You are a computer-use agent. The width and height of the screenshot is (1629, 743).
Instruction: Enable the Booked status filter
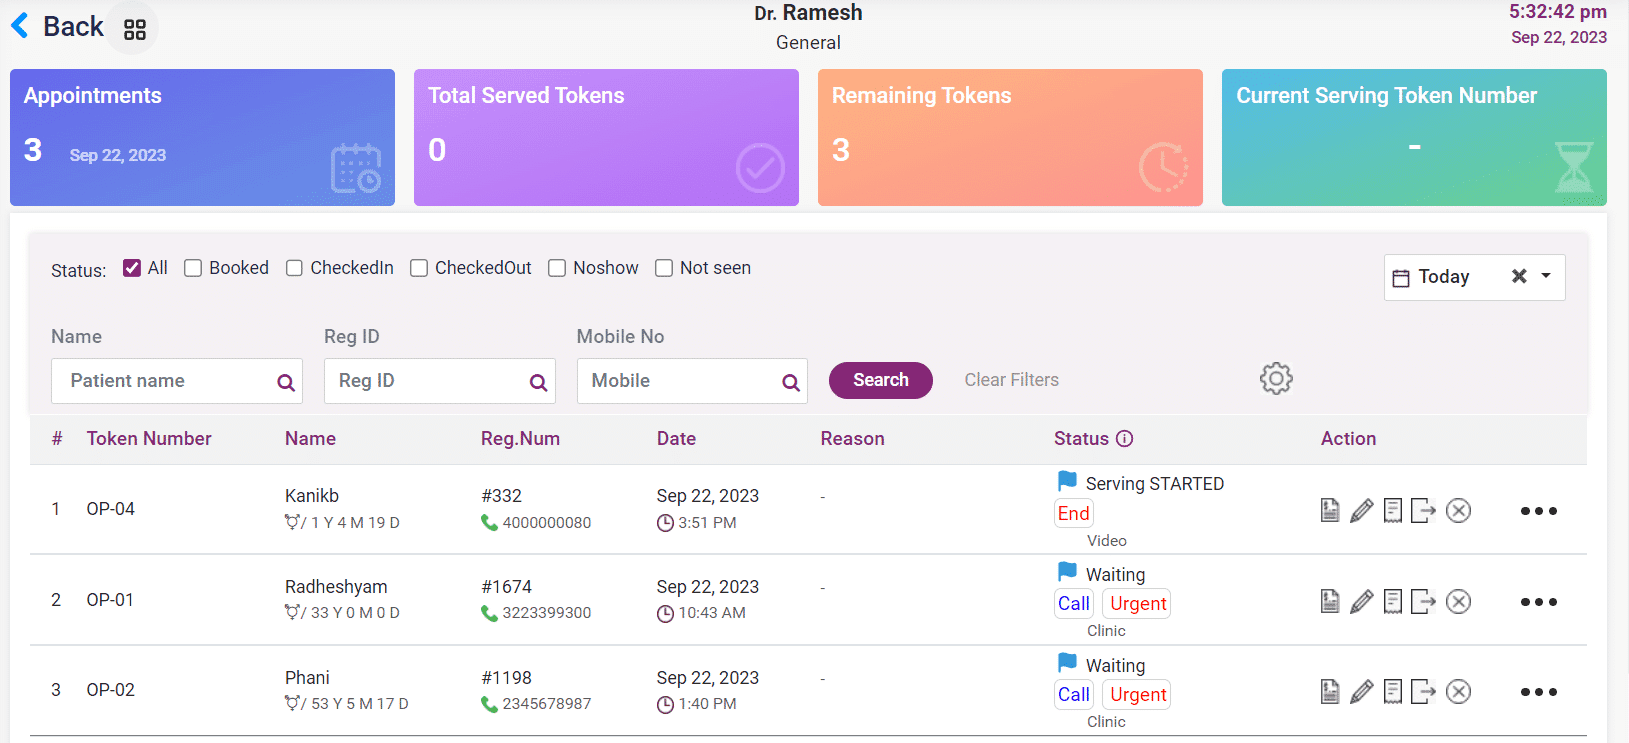[x=193, y=268]
